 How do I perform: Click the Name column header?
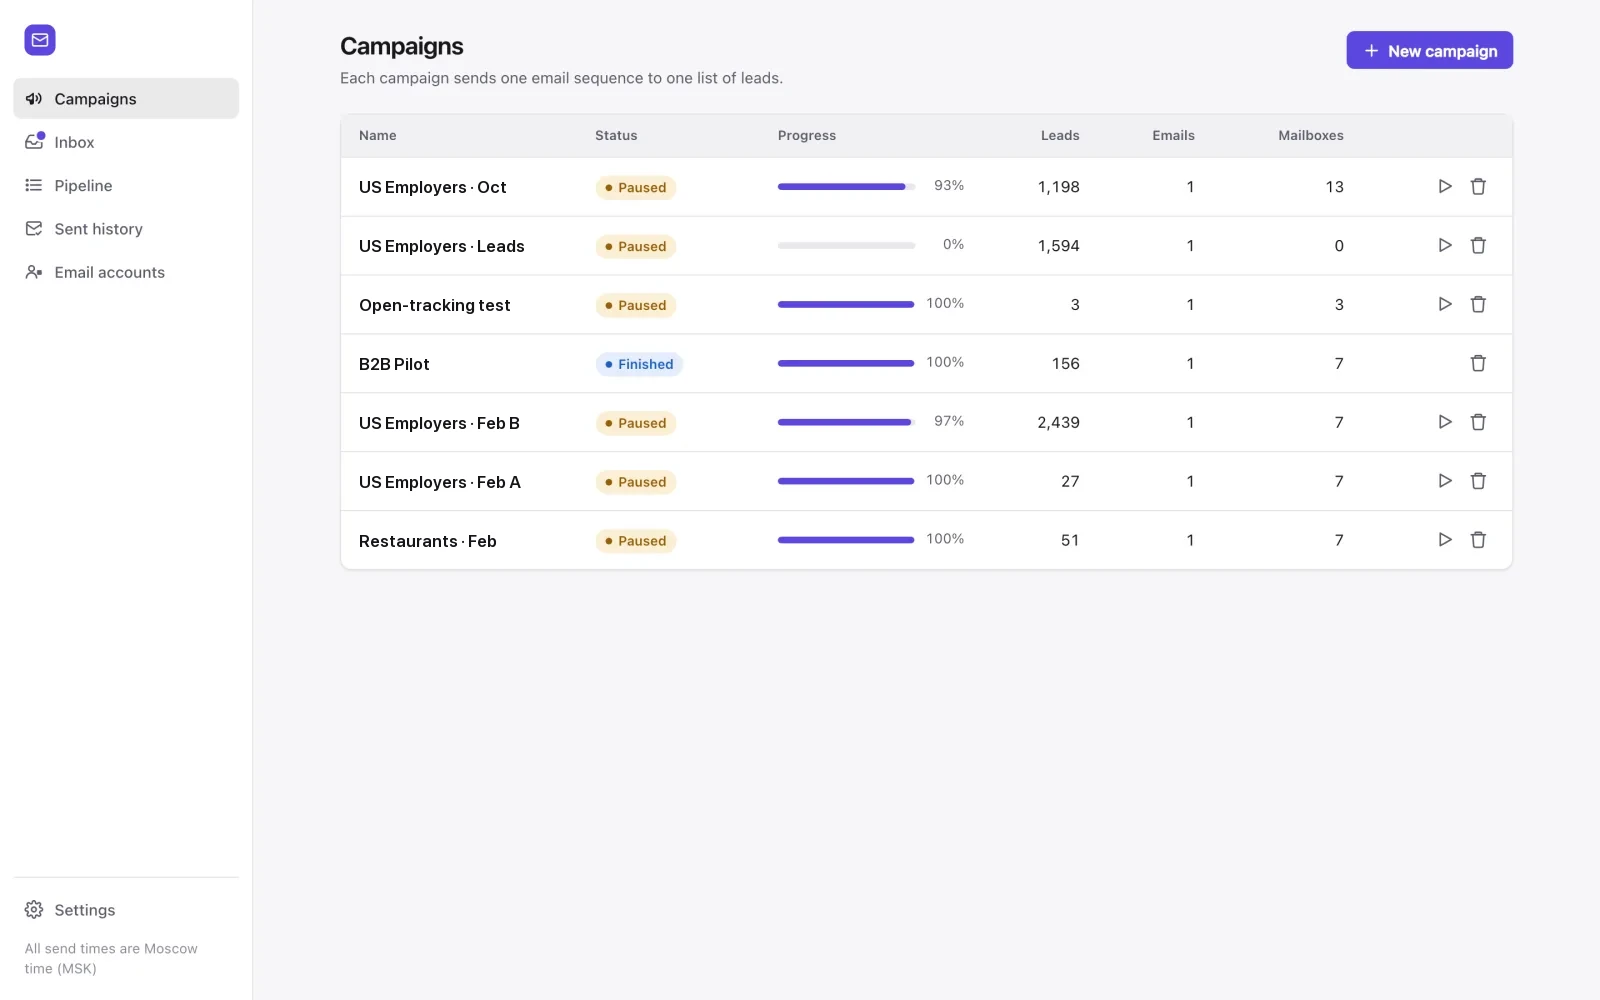click(378, 135)
